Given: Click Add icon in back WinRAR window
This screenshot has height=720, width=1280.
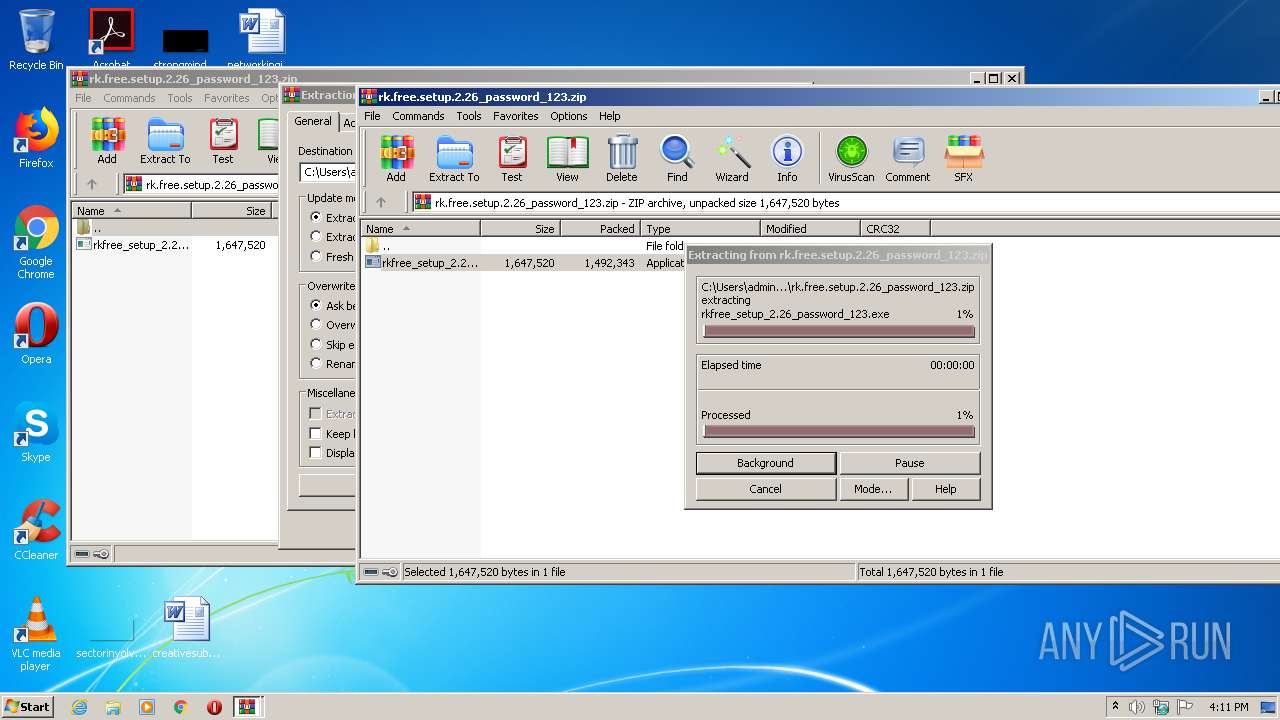Looking at the screenshot, I should pos(107,141).
